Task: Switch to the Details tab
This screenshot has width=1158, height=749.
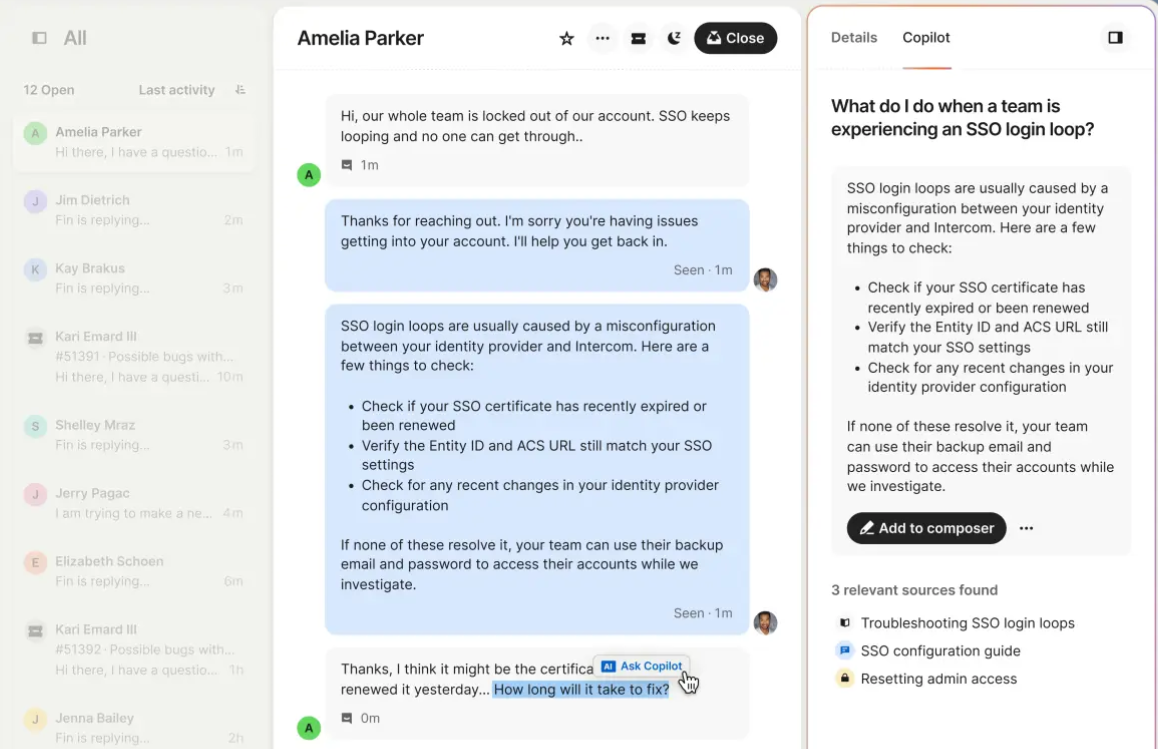Action: [x=854, y=38]
